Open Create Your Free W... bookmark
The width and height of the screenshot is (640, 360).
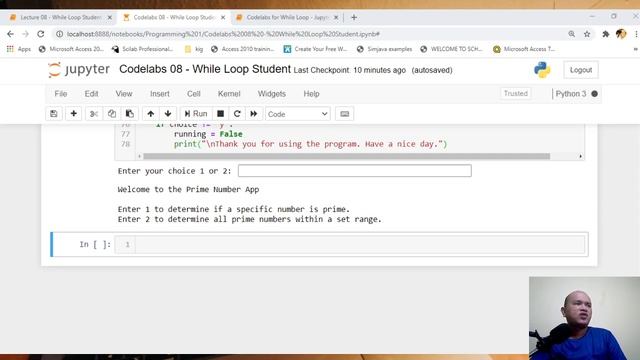316,49
